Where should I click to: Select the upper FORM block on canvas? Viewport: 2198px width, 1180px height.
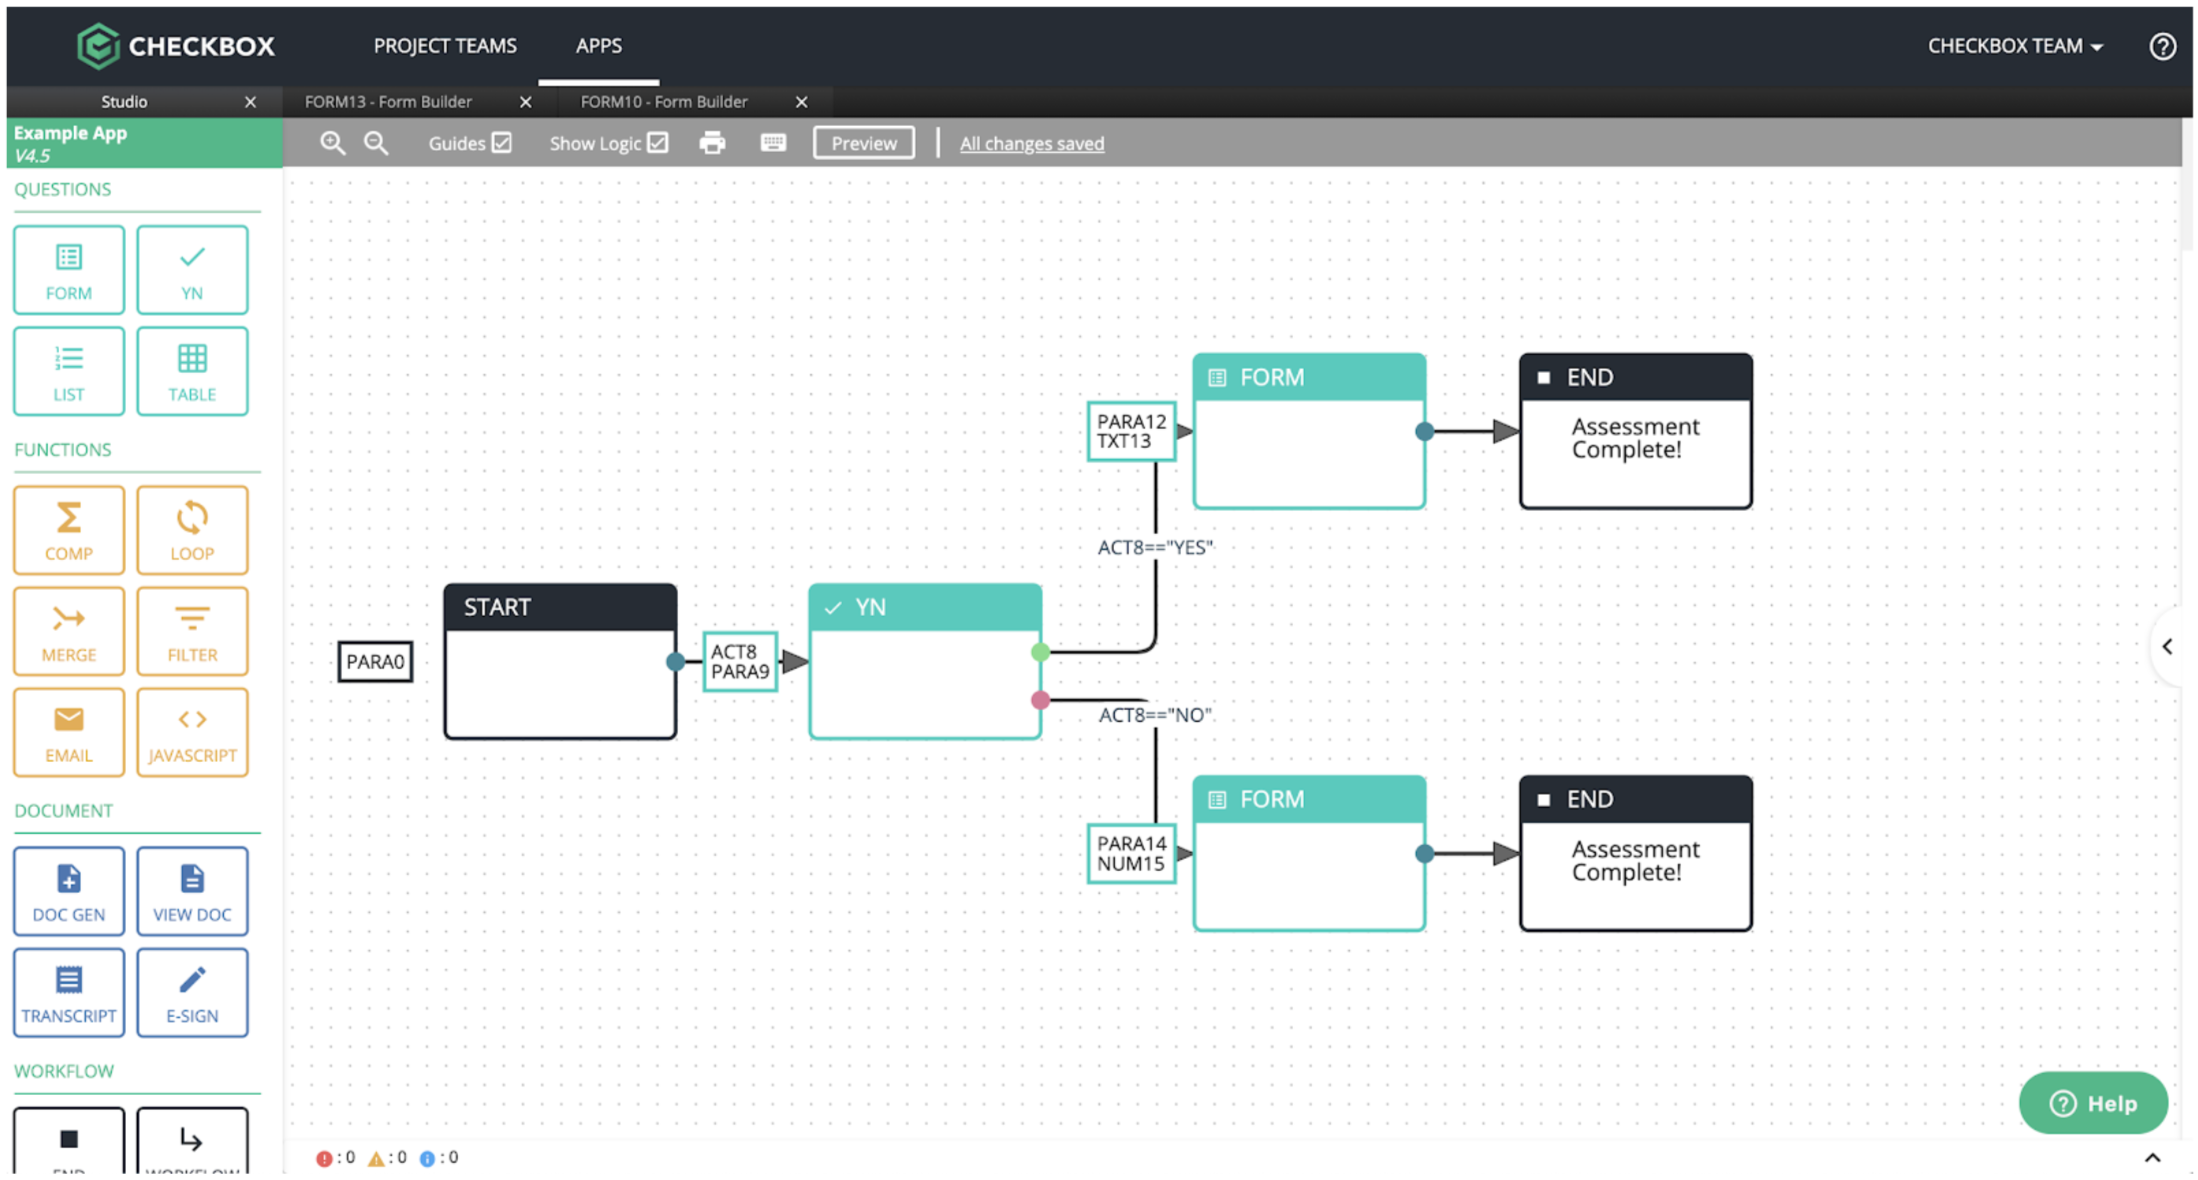tap(1309, 432)
